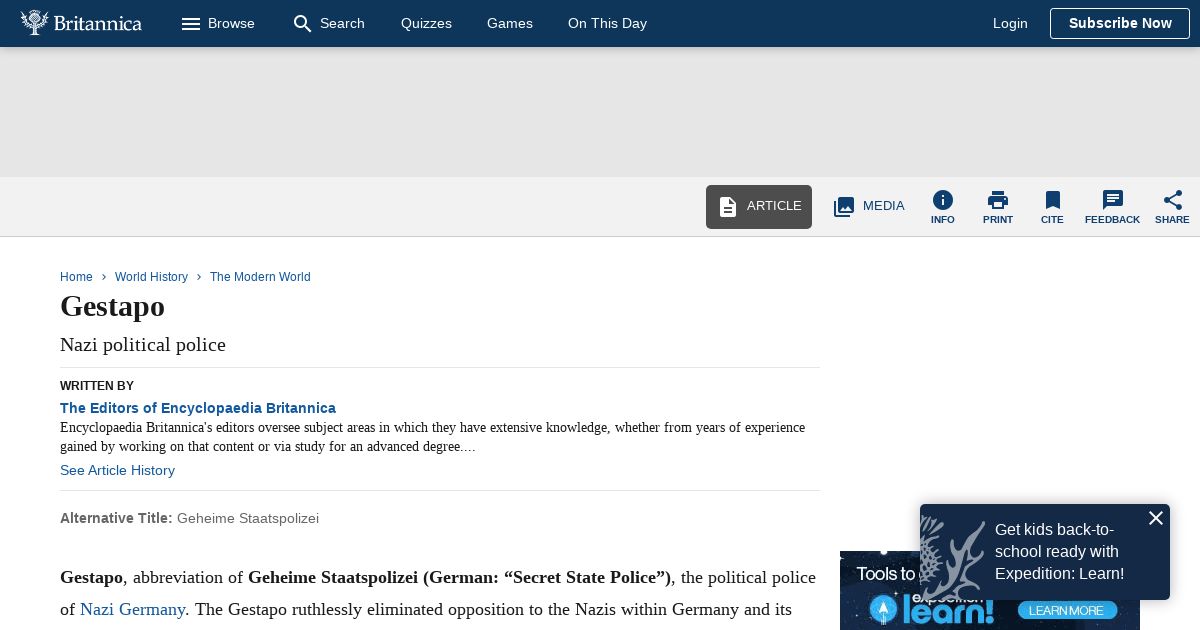1200x630 pixels.
Task: Click the Print printer icon
Action: click(998, 200)
